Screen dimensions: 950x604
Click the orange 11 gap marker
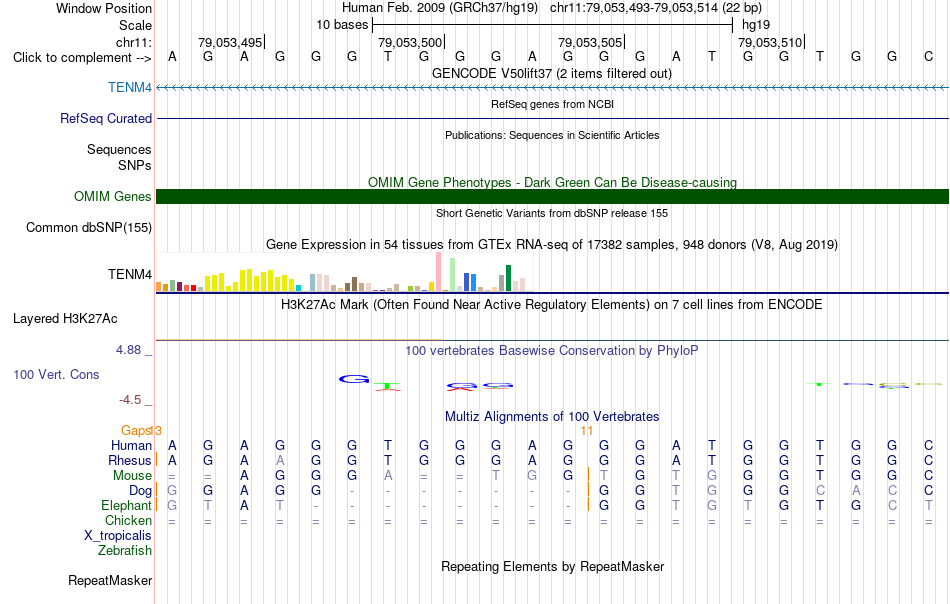[586, 431]
